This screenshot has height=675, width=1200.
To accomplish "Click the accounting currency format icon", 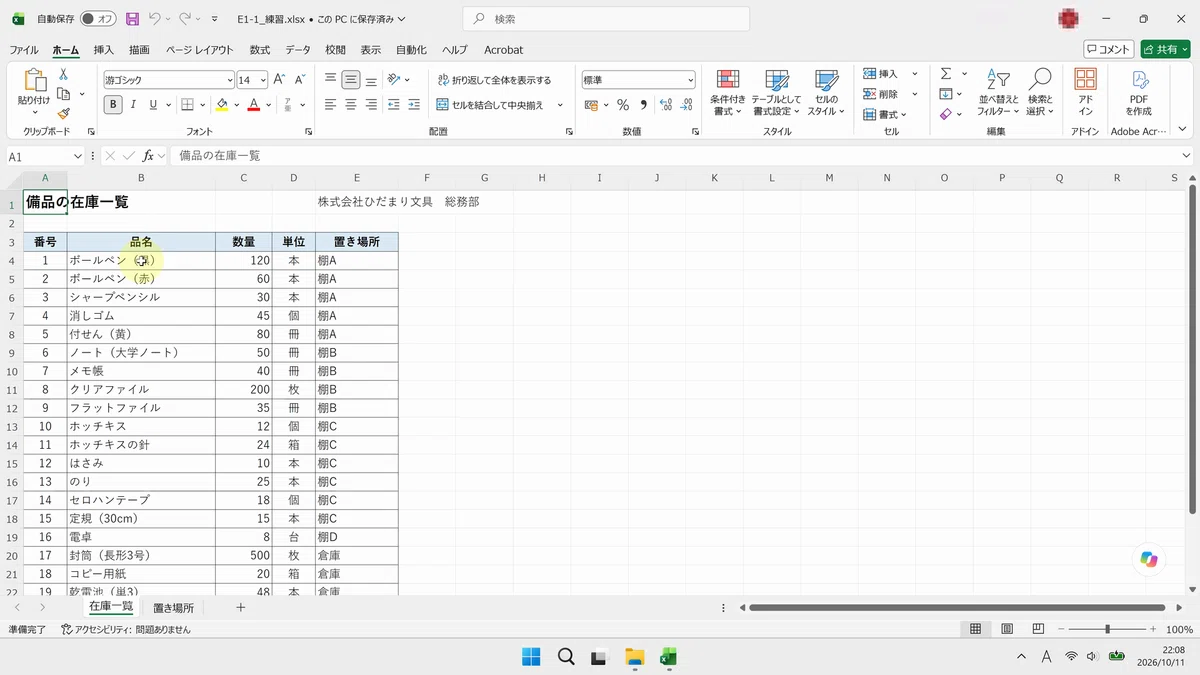I will (x=590, y=104).
